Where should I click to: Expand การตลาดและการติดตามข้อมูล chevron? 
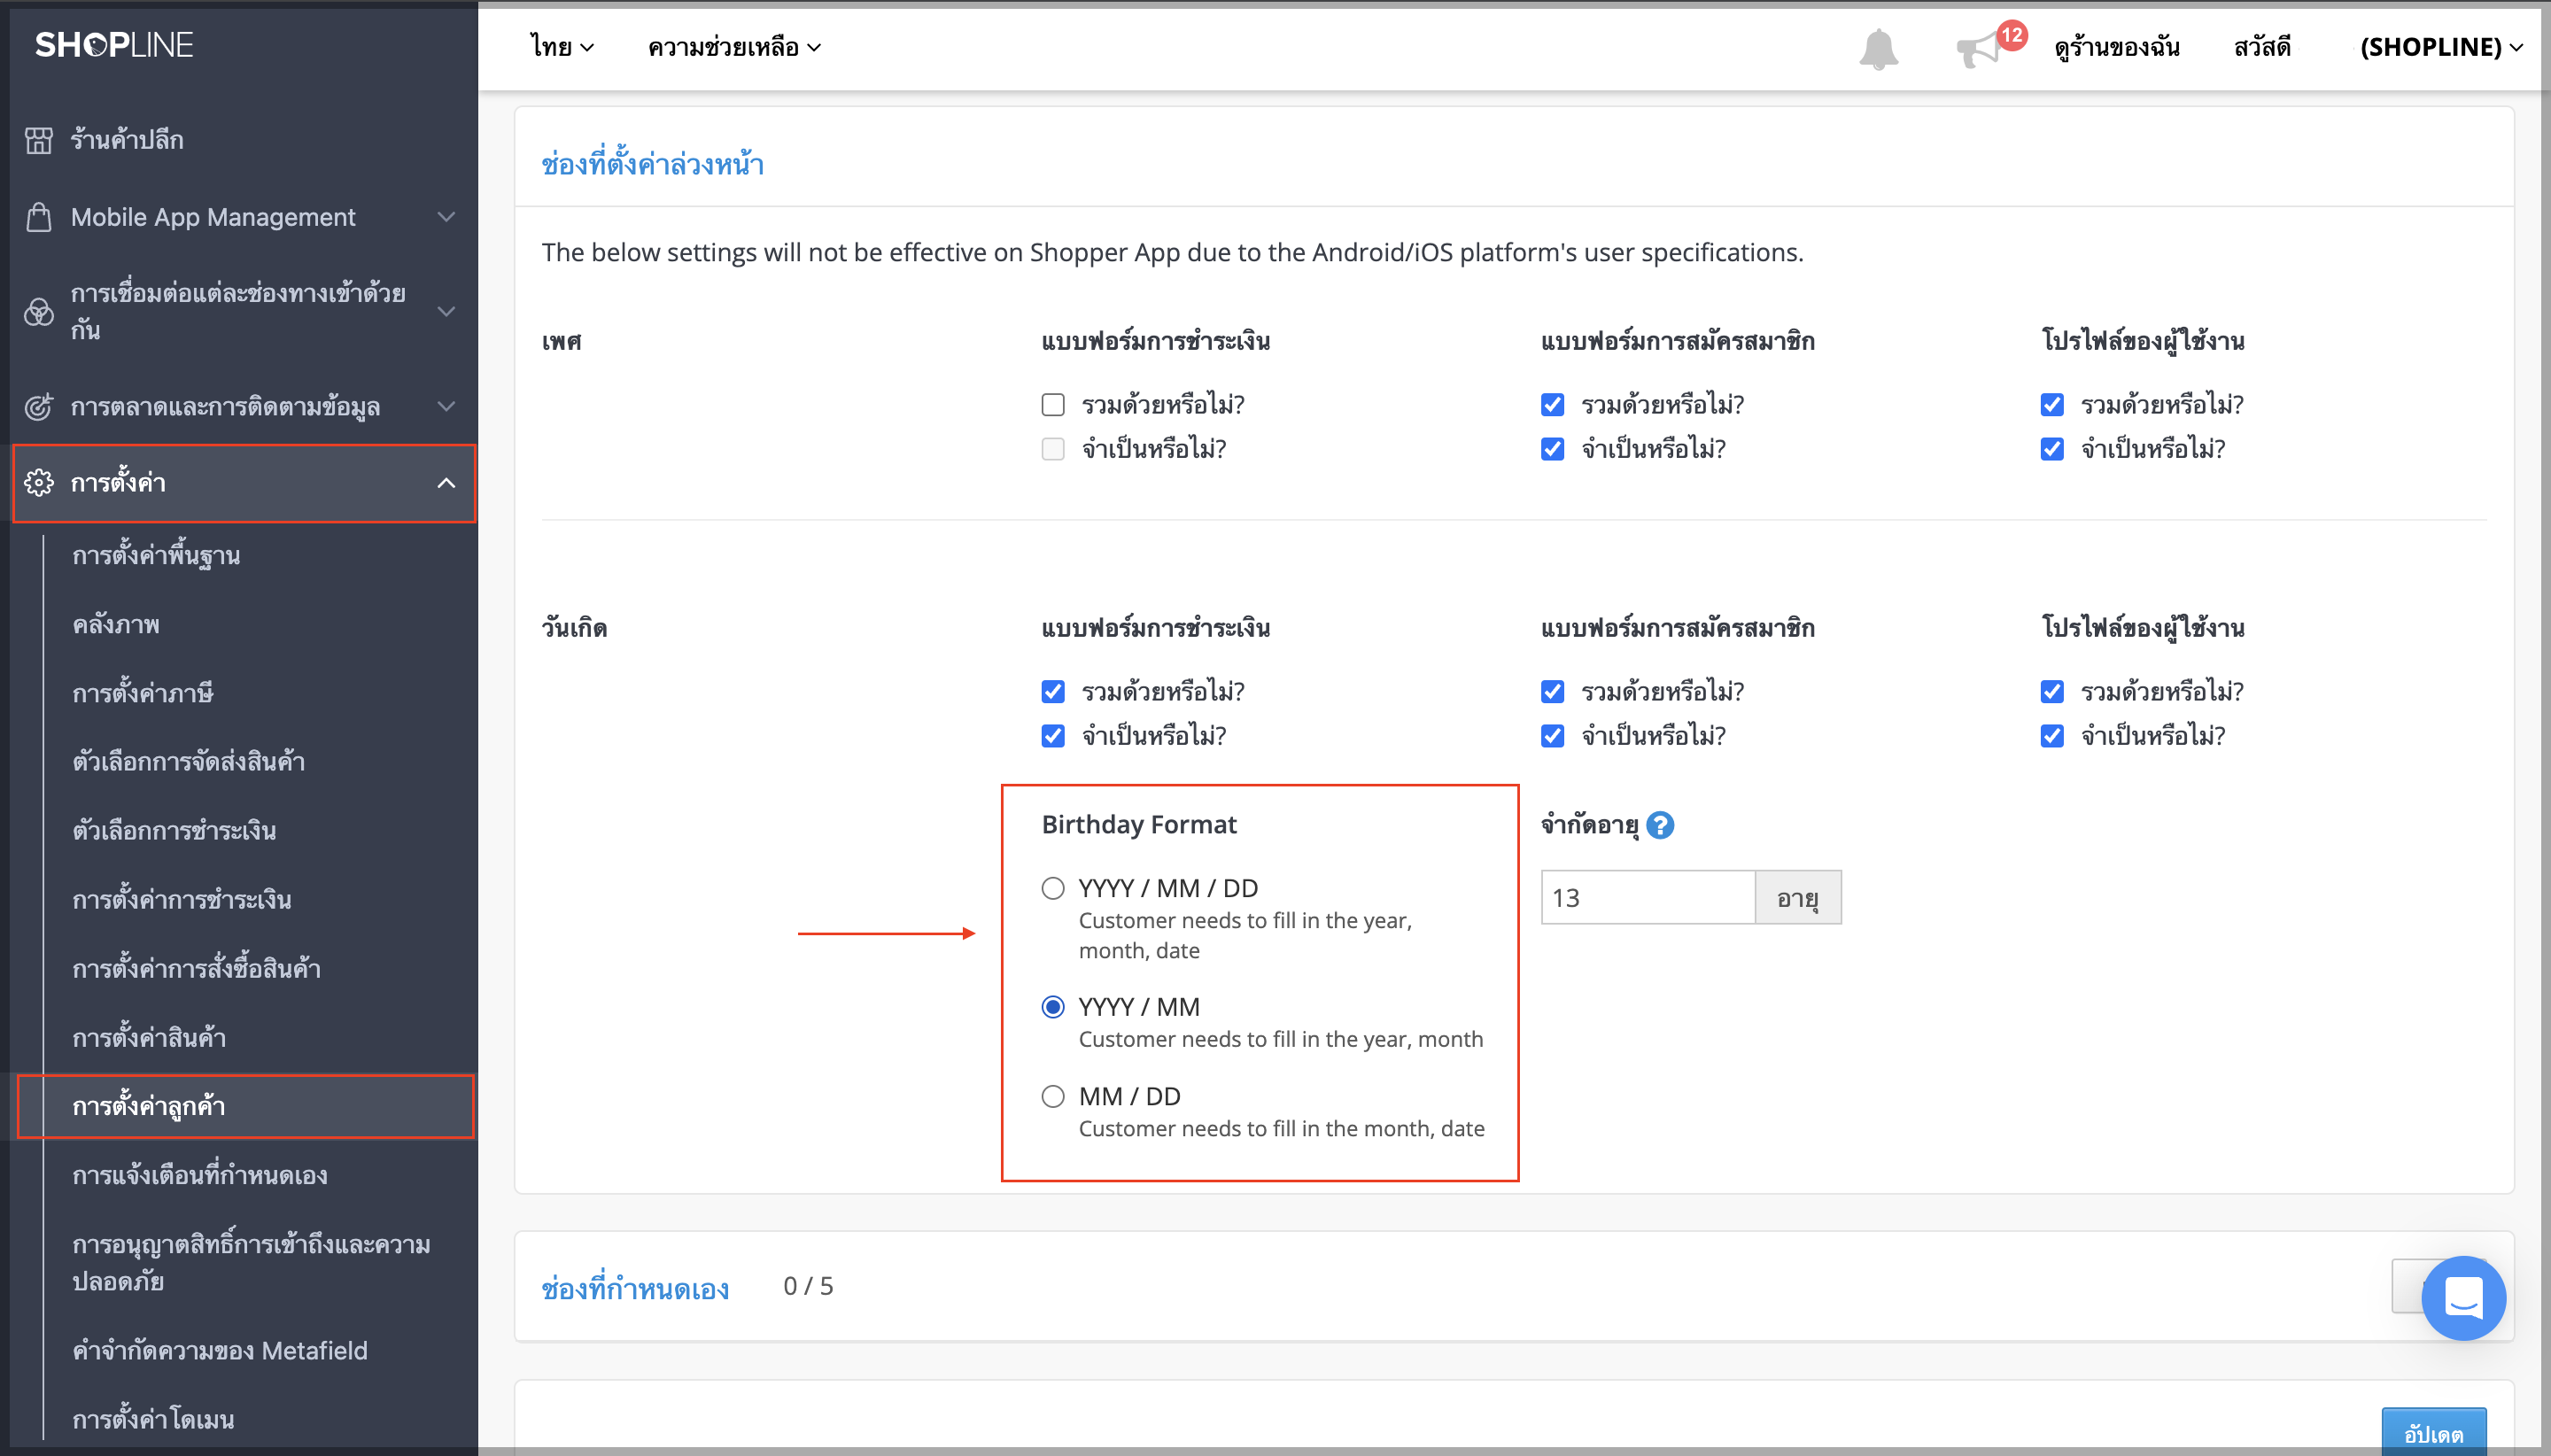[x=446, y=407]
